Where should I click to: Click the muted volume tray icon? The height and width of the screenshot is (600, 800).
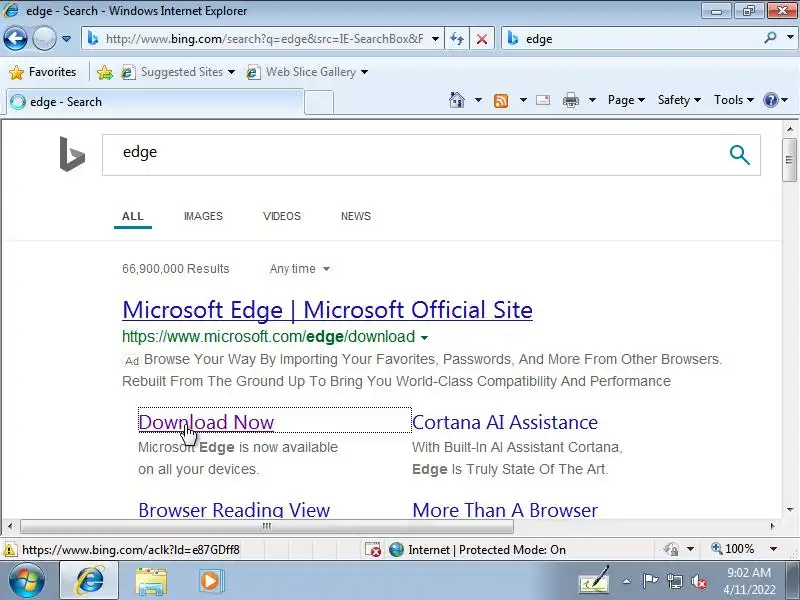click(x=698, y=581)
